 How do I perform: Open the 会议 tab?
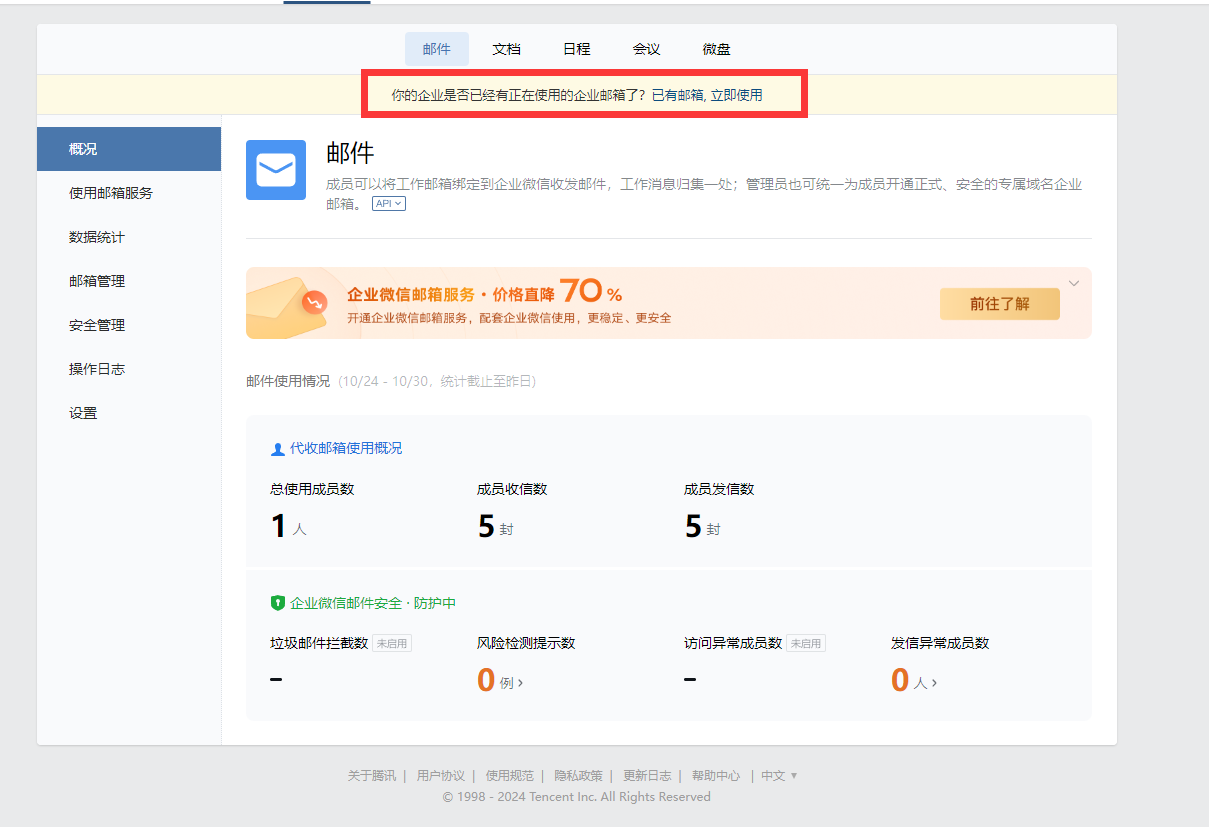click(x=646, y=49)
